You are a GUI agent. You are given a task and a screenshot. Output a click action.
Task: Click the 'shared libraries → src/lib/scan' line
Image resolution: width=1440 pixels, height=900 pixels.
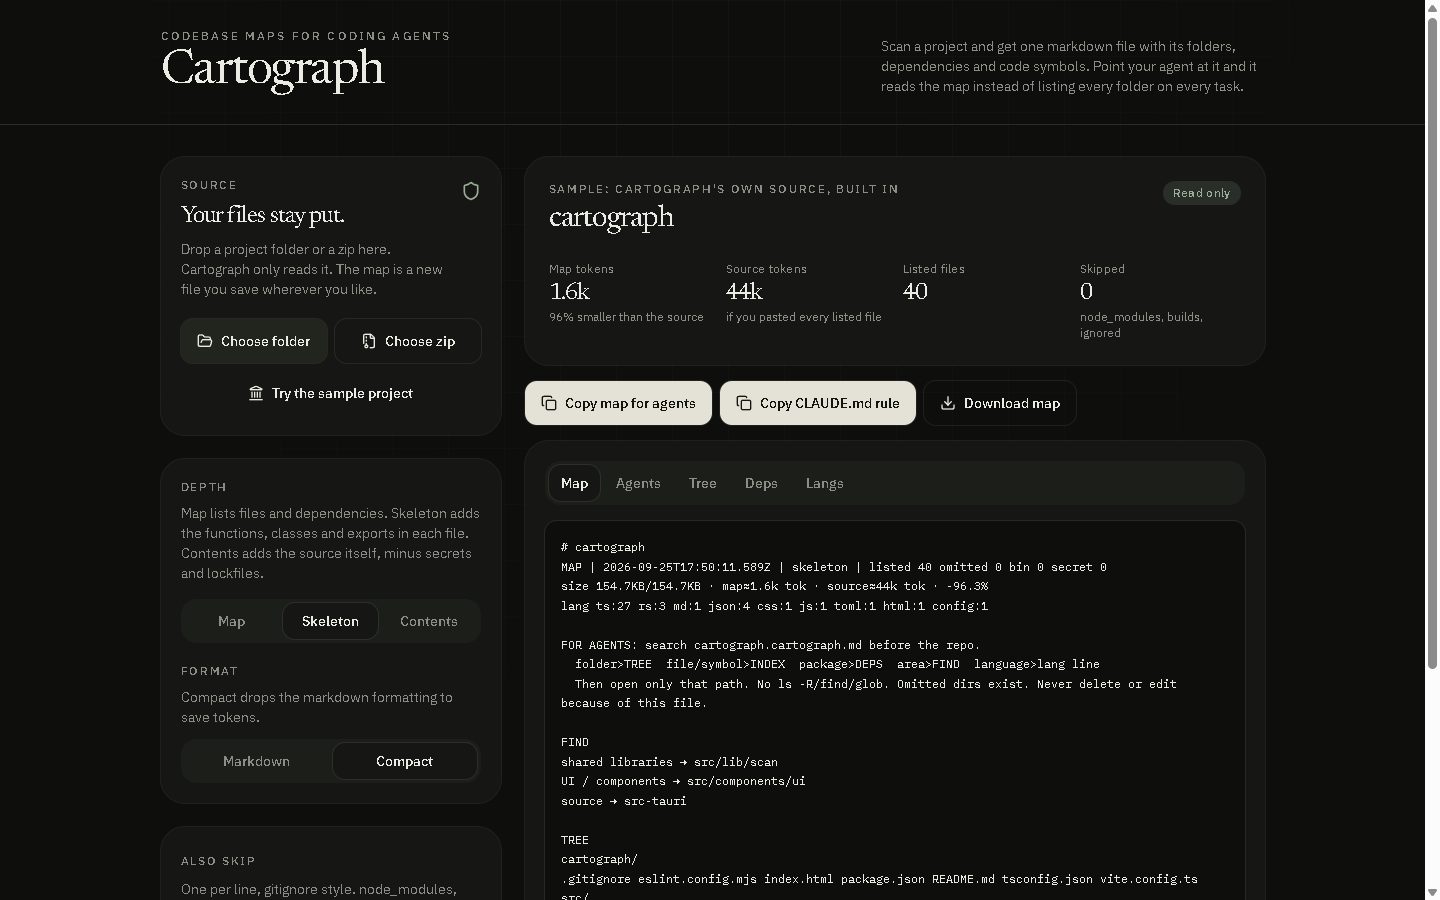click(x=669, y=762)
